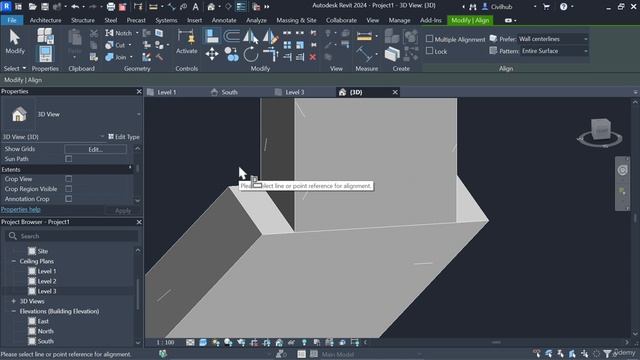
Task: Open the File menu tab
Action: coord(11,20)
